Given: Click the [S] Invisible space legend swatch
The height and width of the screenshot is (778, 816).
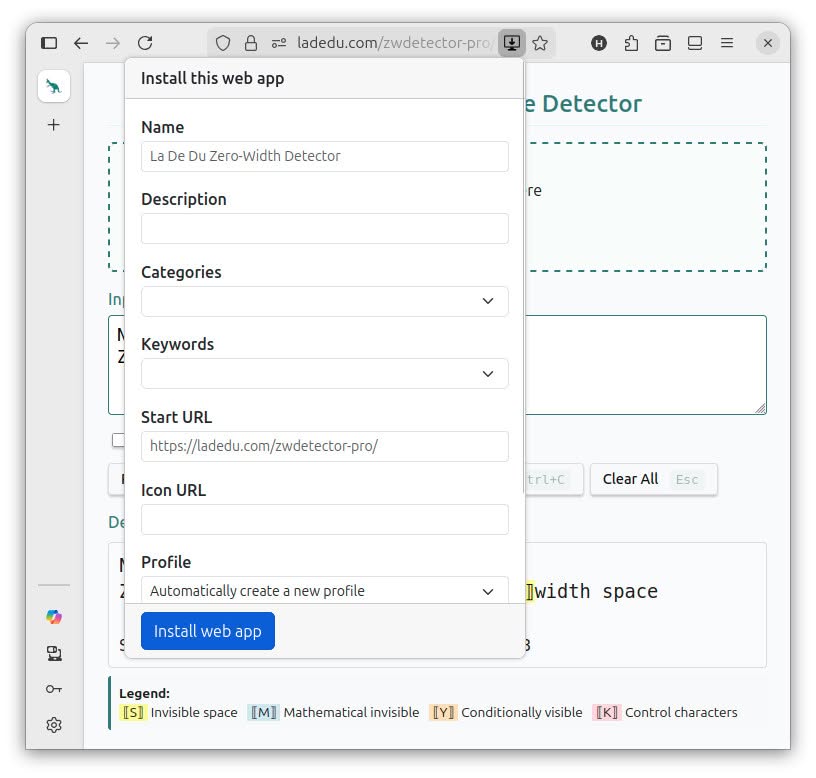Looking at the screenshot, I should pos(133,712).
